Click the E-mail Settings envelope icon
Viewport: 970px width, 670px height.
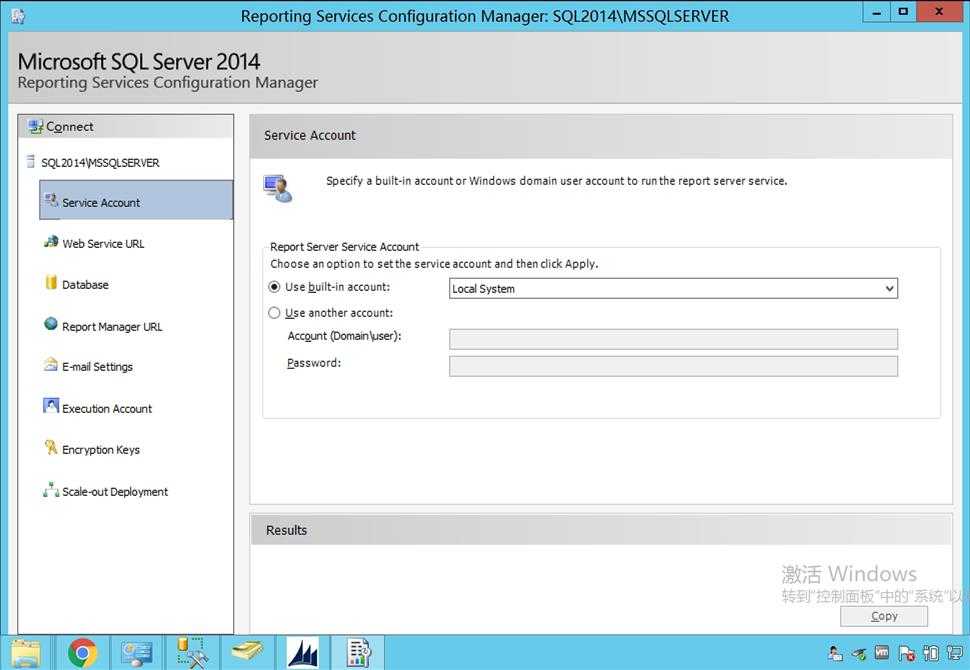[x=51, y=364]
